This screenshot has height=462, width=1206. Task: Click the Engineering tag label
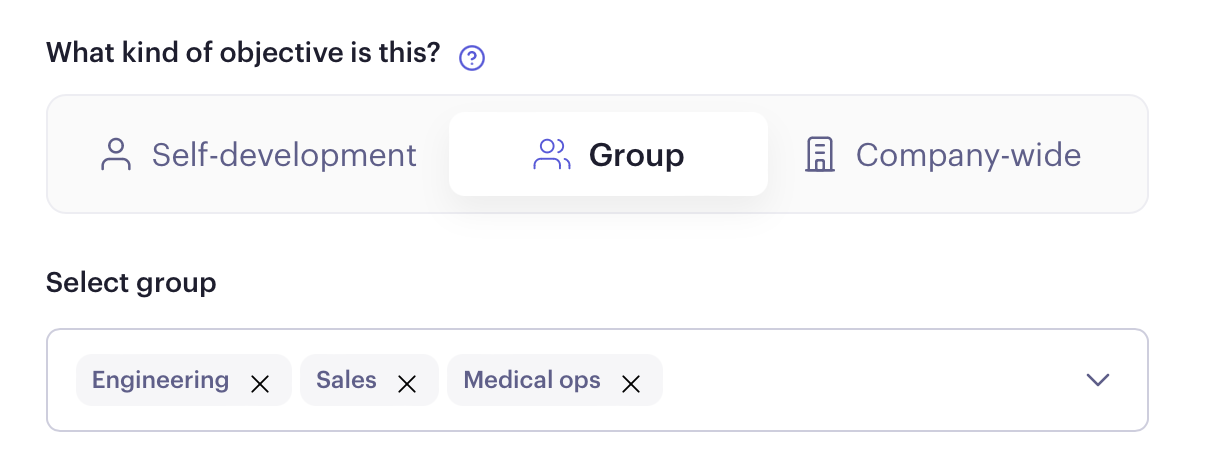160,380
